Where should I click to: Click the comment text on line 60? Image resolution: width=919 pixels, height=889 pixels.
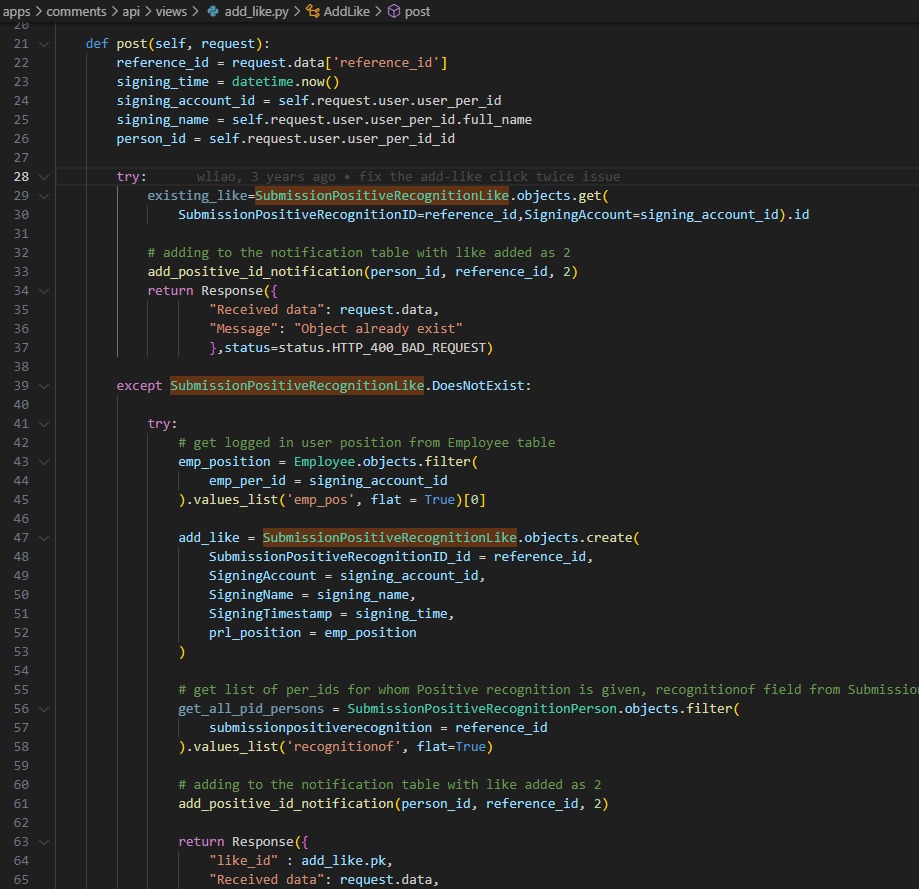click(390, 785)
